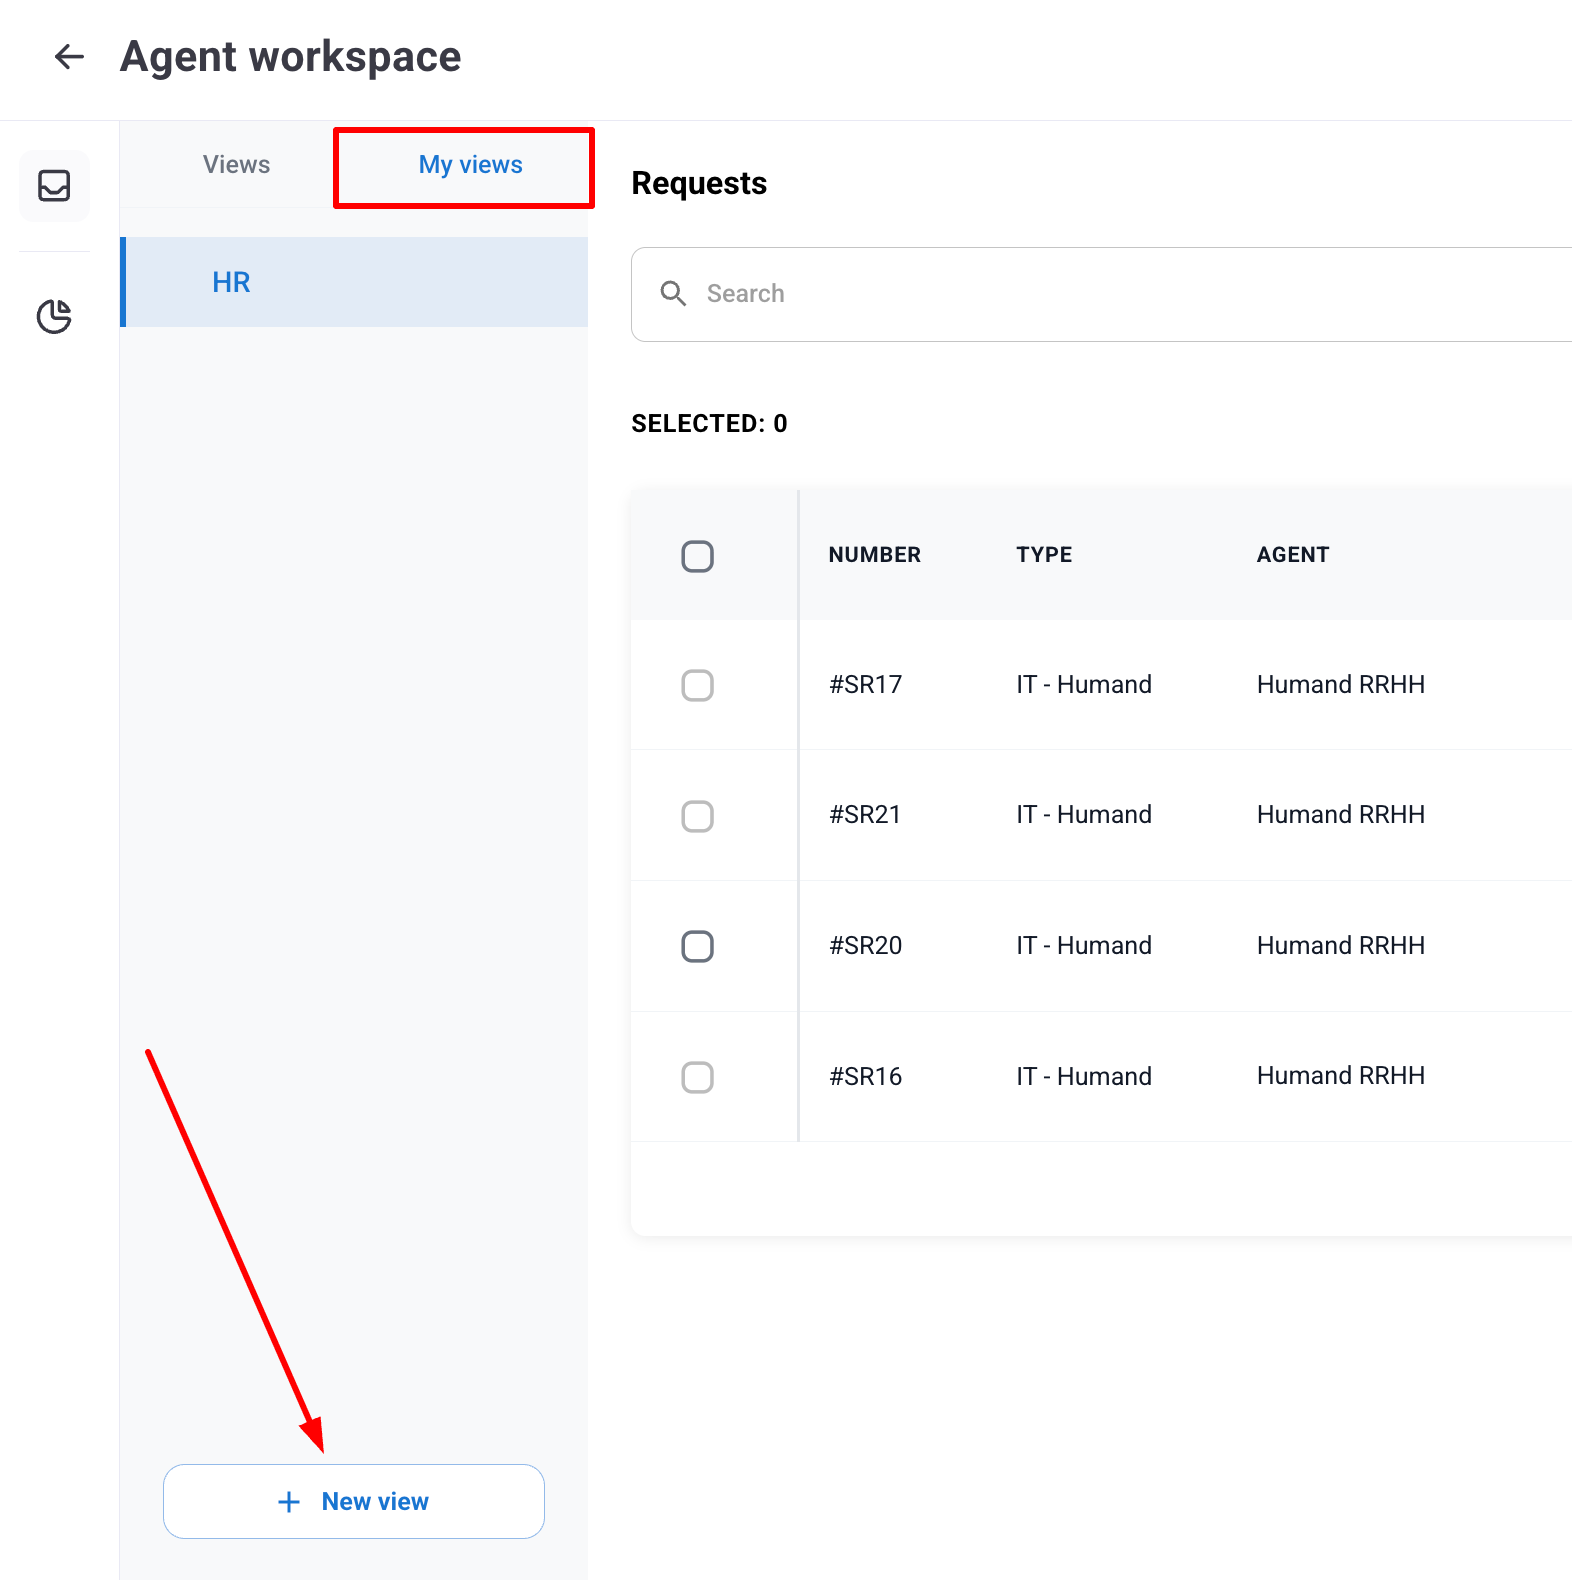
Task: Click the New view button
Action: tap(354, 1501)
